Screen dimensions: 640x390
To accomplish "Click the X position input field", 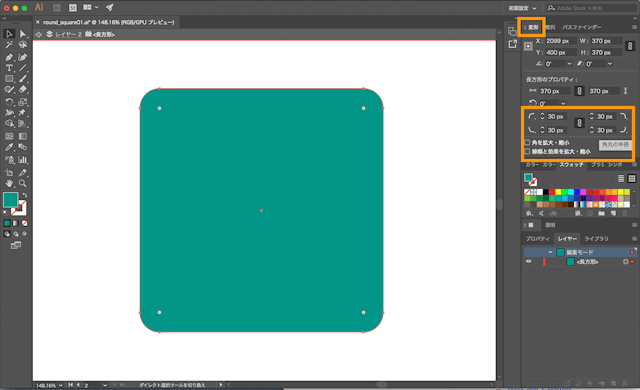I will 560,41.
